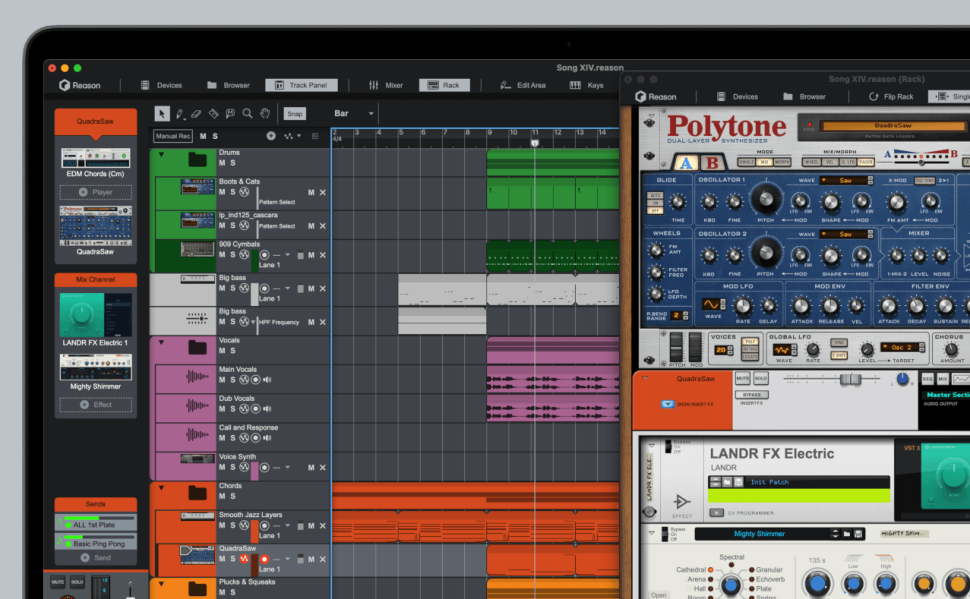Adjust the QuadraSaw mix channel level fader
The width and height of the screenshot is (970, 599).
tap(852, 379)
